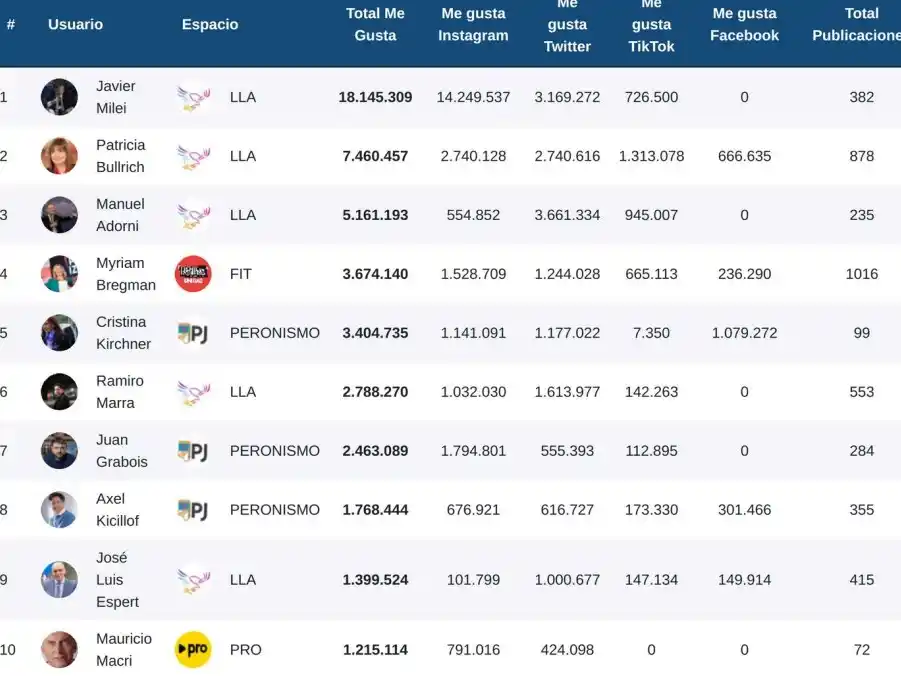Click the yellow PRO logo in Macri's row

click(193, 650)
